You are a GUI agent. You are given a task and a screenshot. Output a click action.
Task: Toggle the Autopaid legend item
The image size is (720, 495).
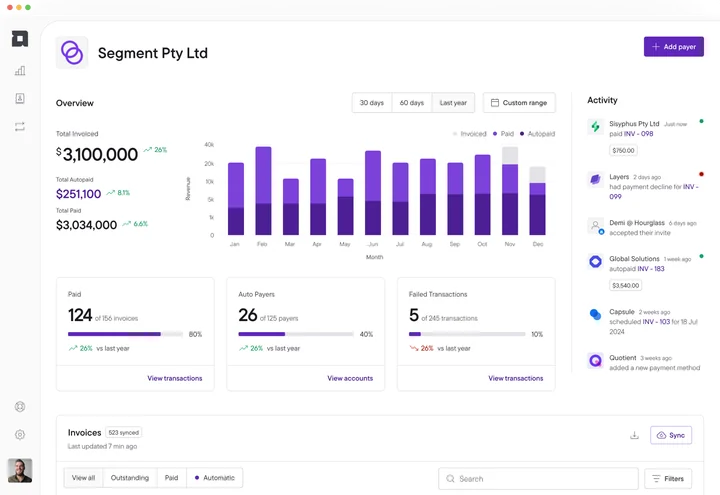click(538, 134)
